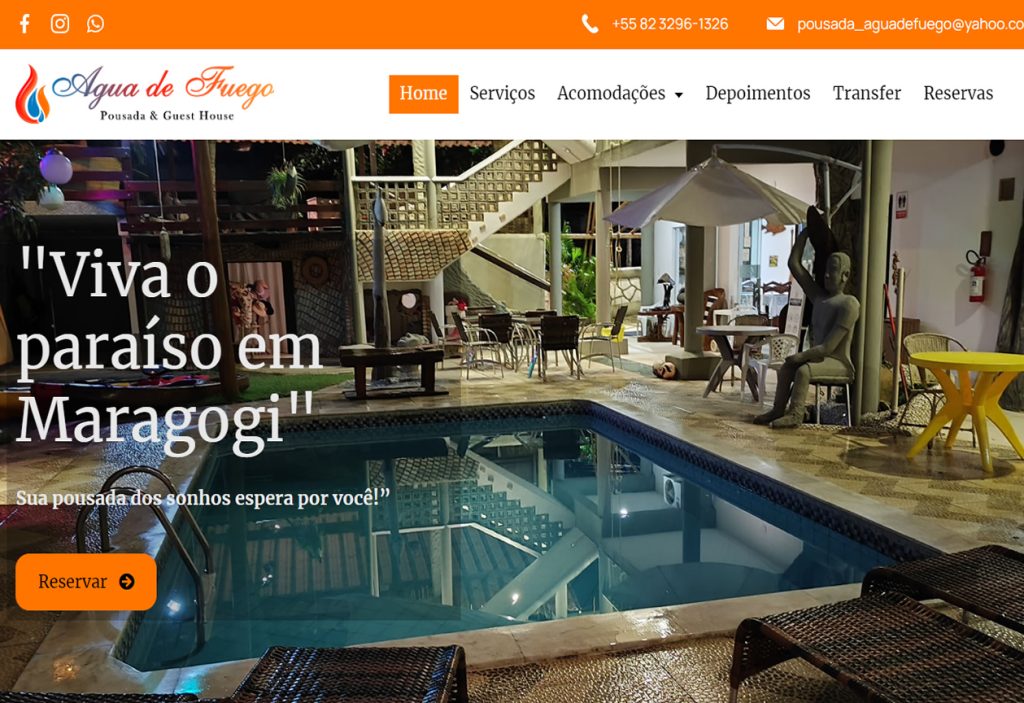The height and width of the screenshot is (703, 1024).
Task: Click the email envelope icon
Action: point(775,24)
